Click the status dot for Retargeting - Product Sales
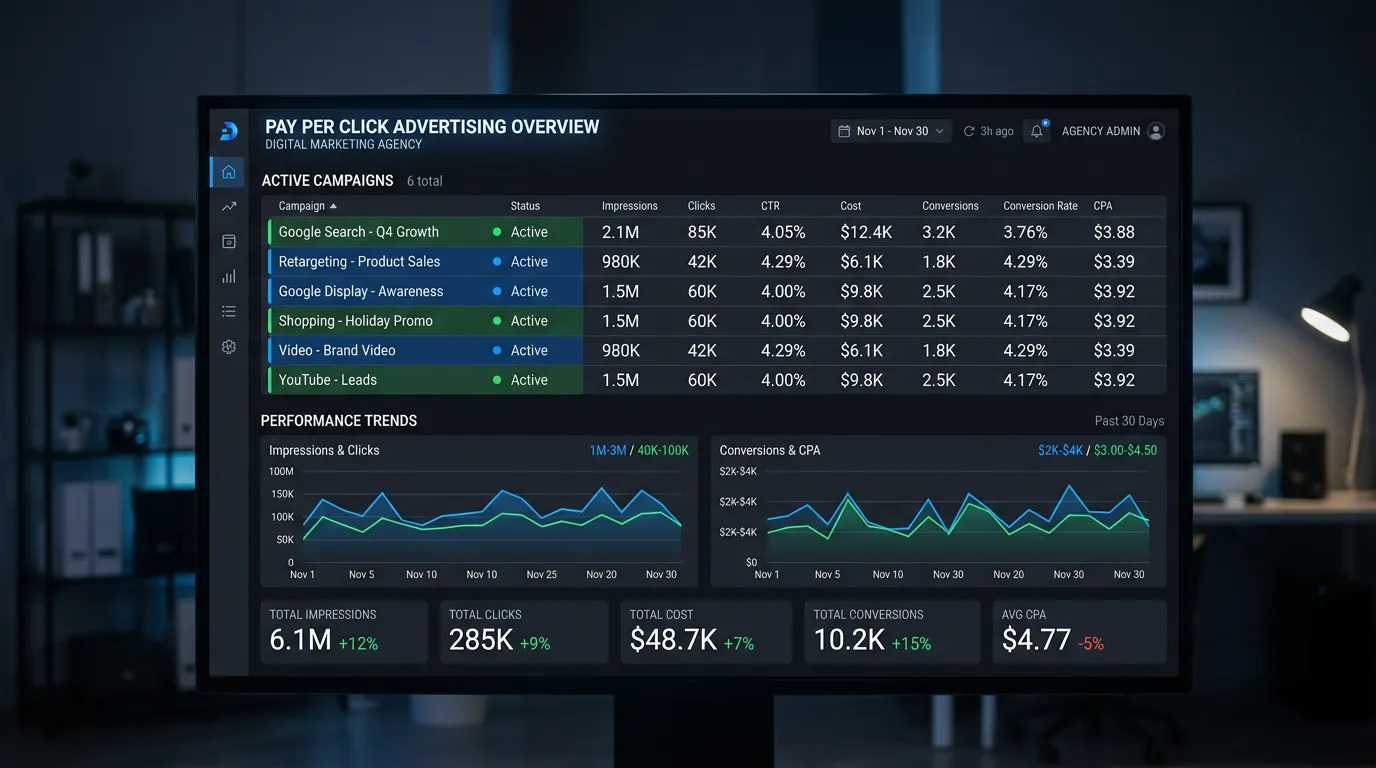This screenshot has width=1376, height=768. point(497,262)
